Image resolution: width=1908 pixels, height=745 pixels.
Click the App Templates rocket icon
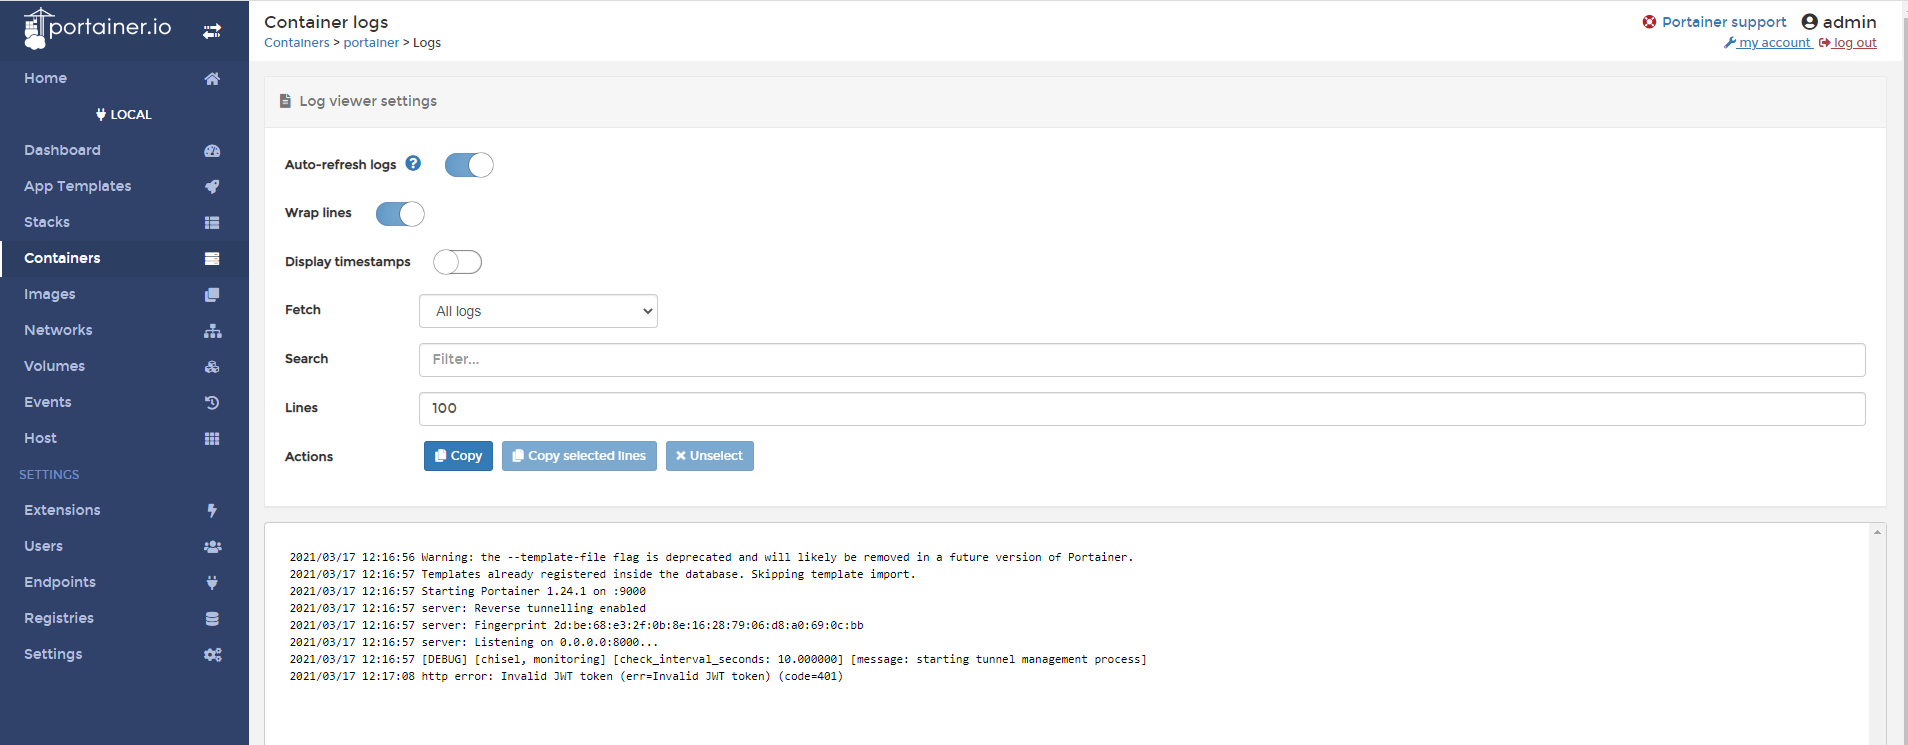(212, 186)
